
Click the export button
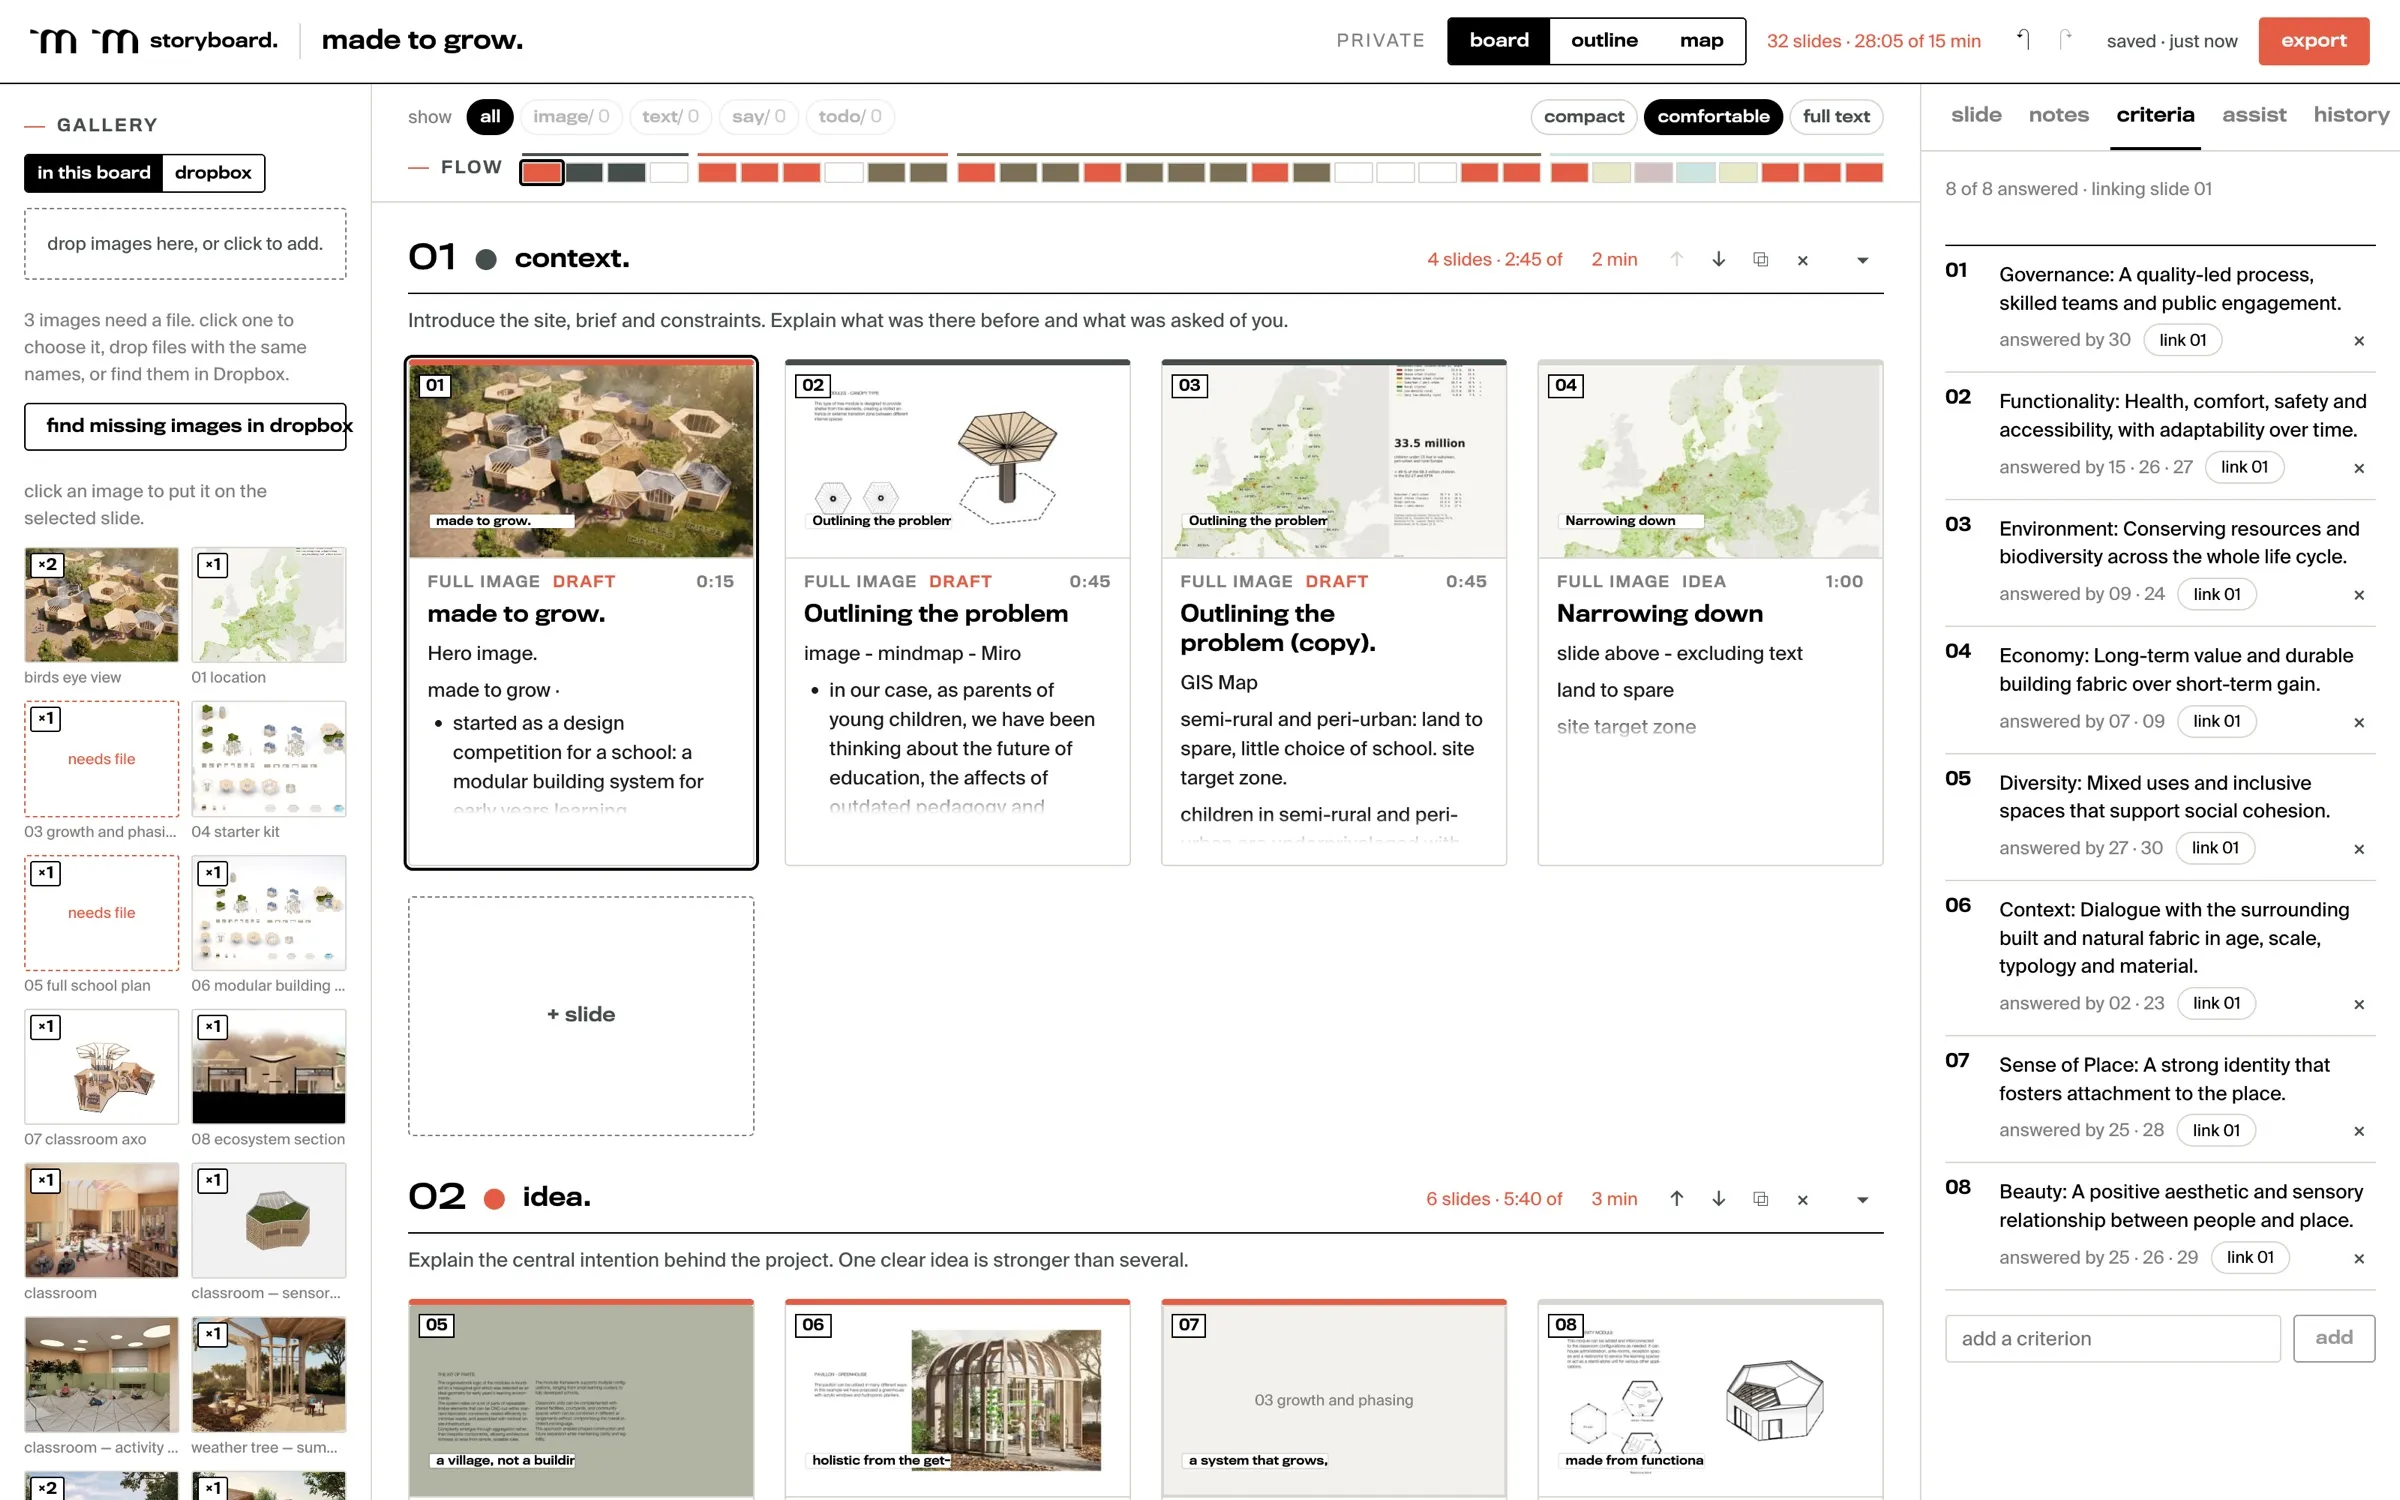click(2313, 41)
